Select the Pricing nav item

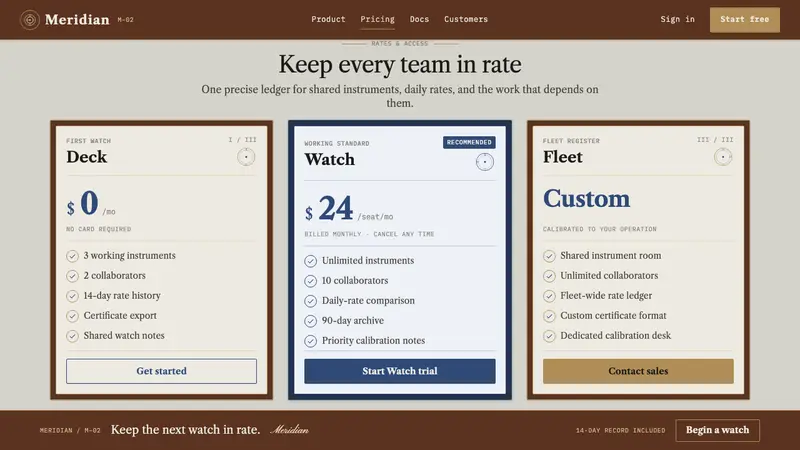click(x=378, y=19)
